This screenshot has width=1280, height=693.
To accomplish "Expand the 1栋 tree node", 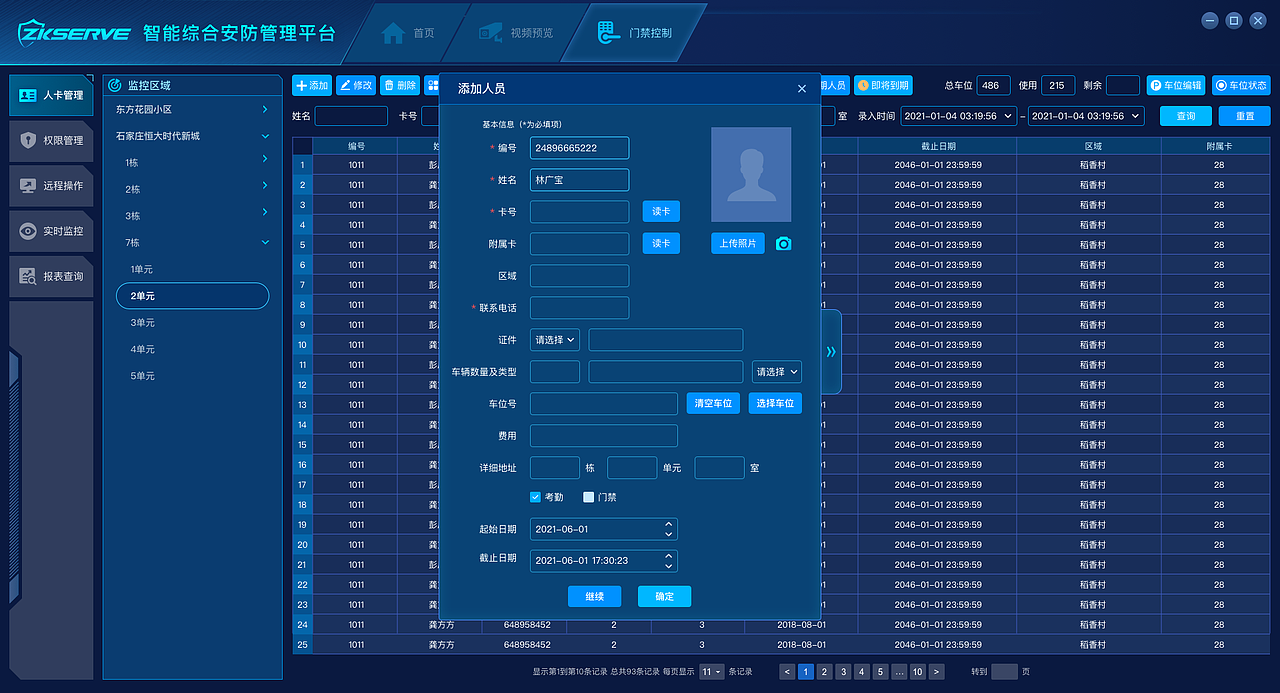I will (265, 159).
